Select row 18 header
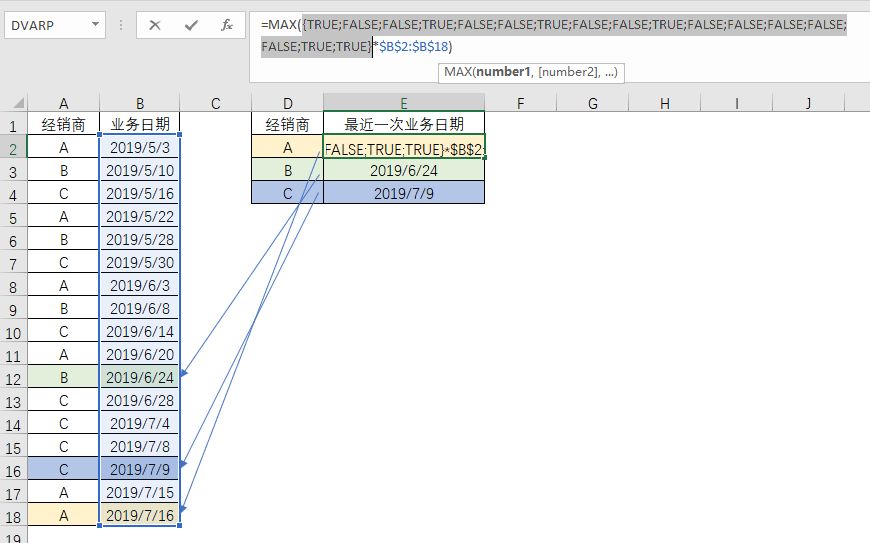This screenshot has height=543, width=870. tap(13, 517)
